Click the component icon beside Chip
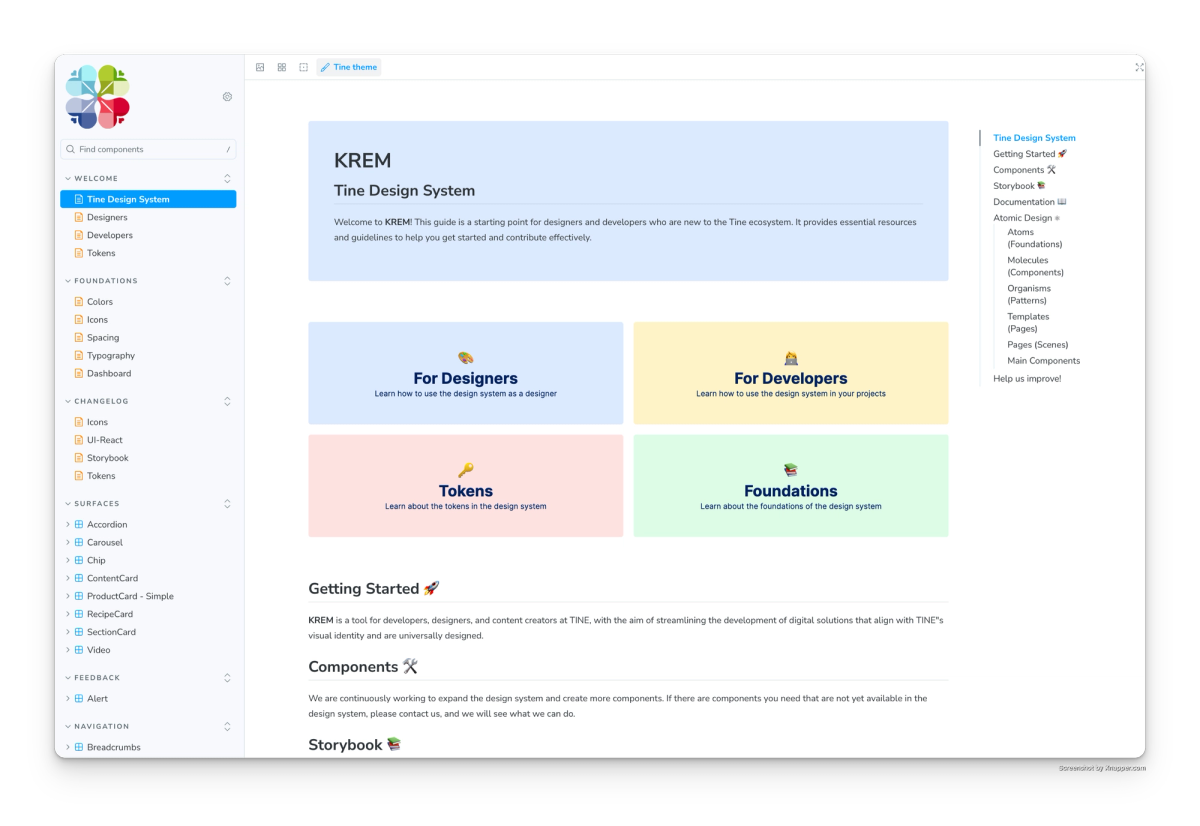1200x826 pixels. tap(79, 561)
